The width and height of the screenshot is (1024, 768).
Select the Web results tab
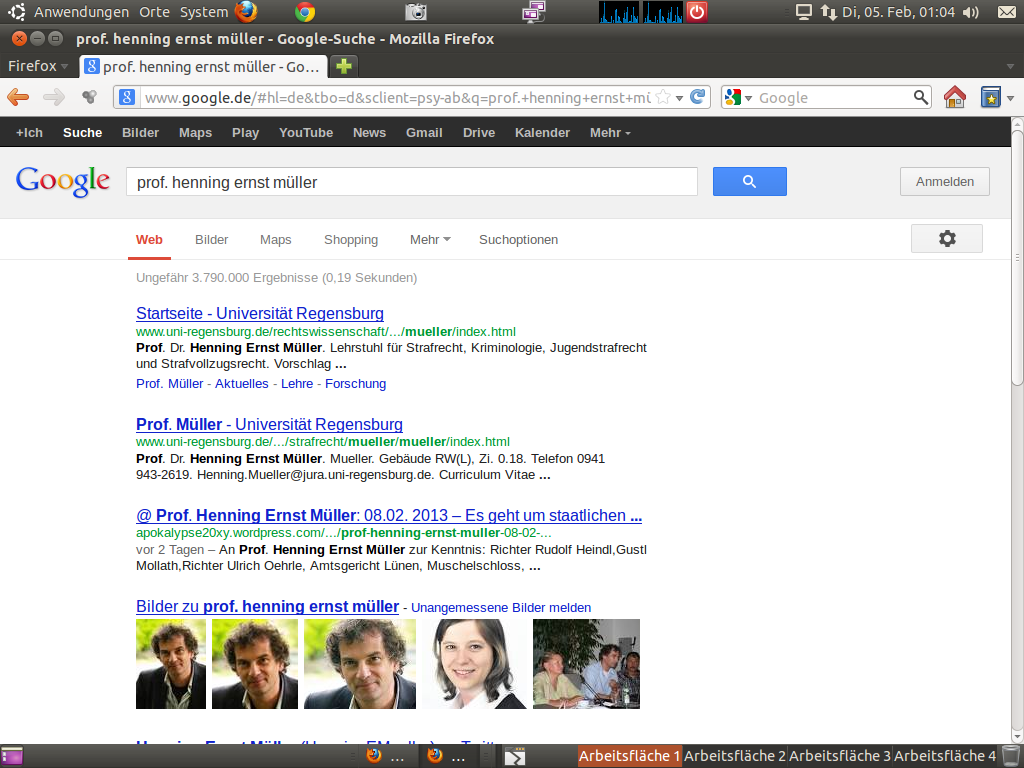[x=149, y=240]
